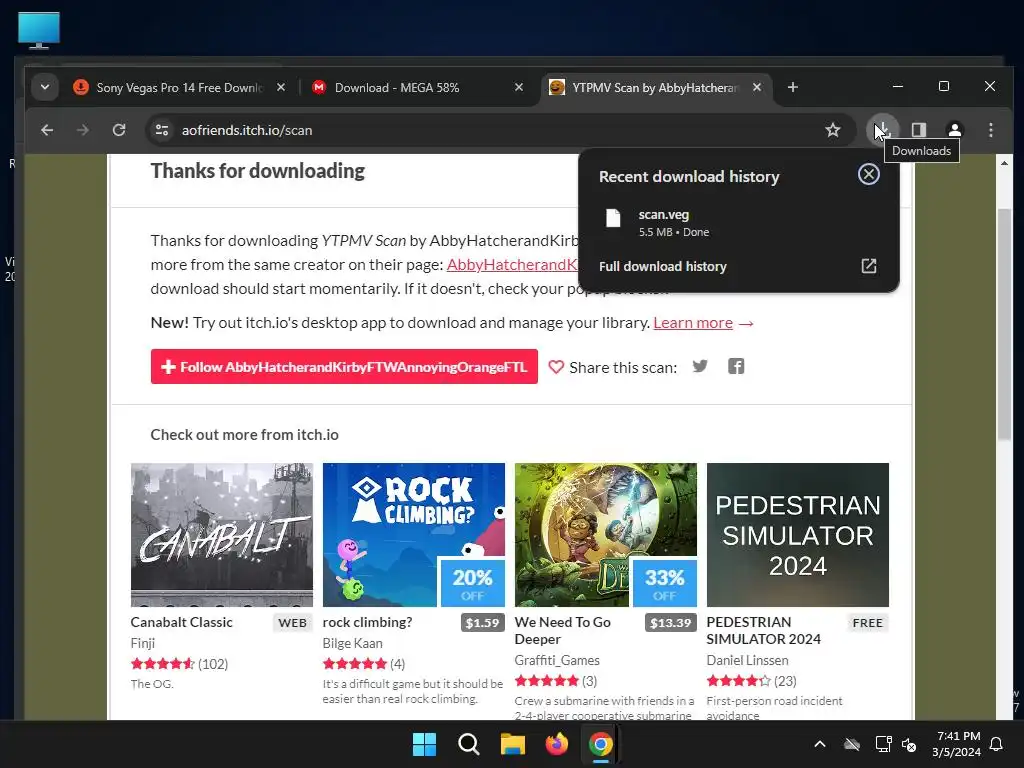The image size is (1024, 768).
Task: Click the scan.veg file icon
Action: click(613, 218)
